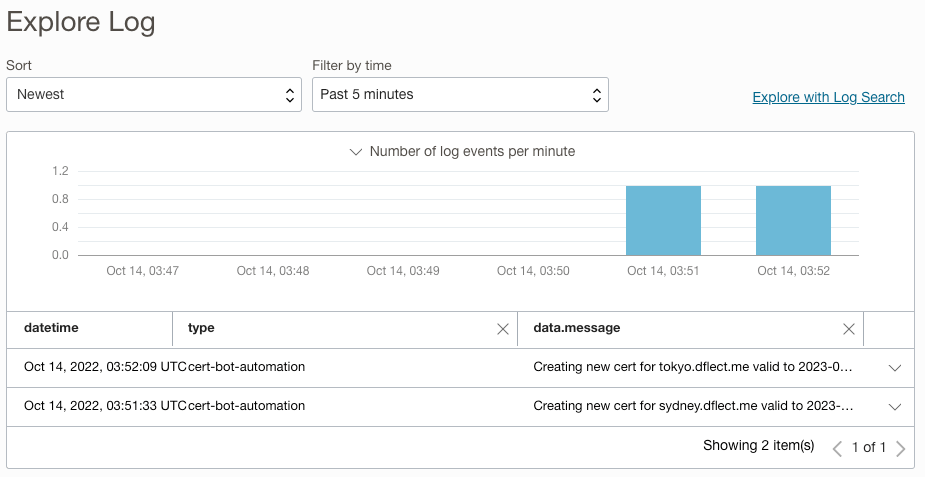
Task: Click the sydney.dflect.me cert message text
Action: 692,406
